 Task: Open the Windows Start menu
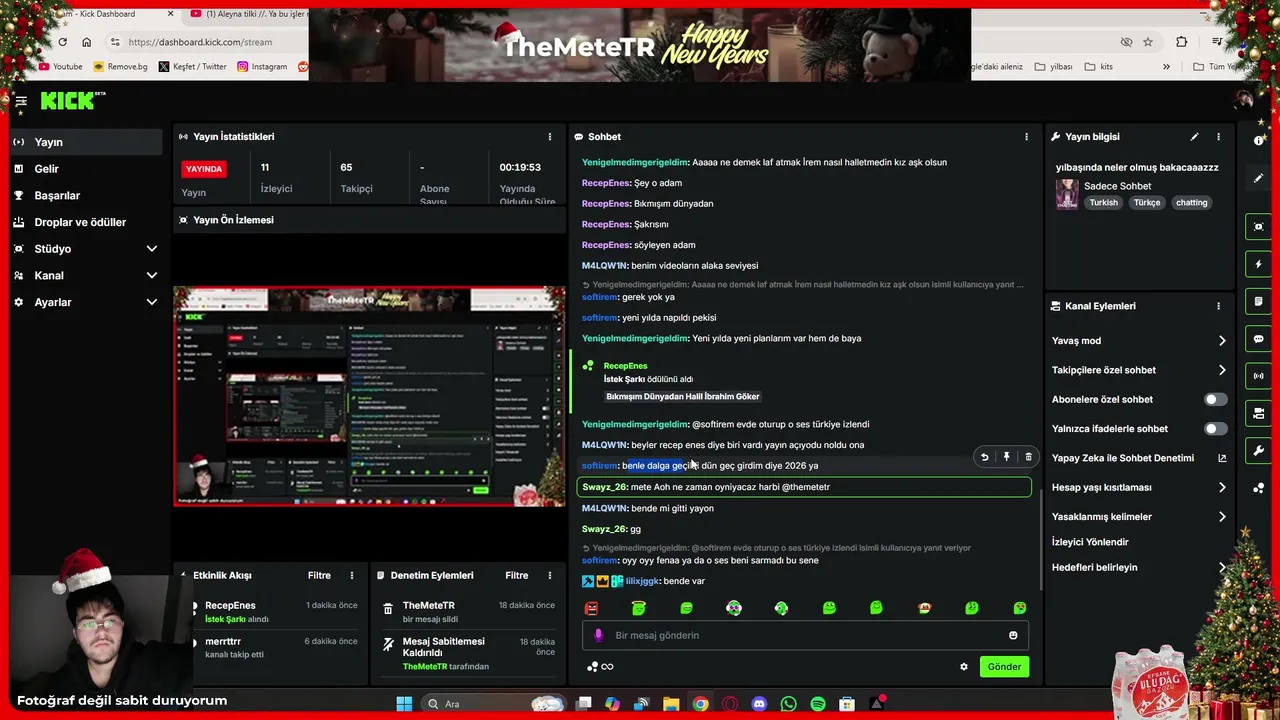[x=404, y=704]
